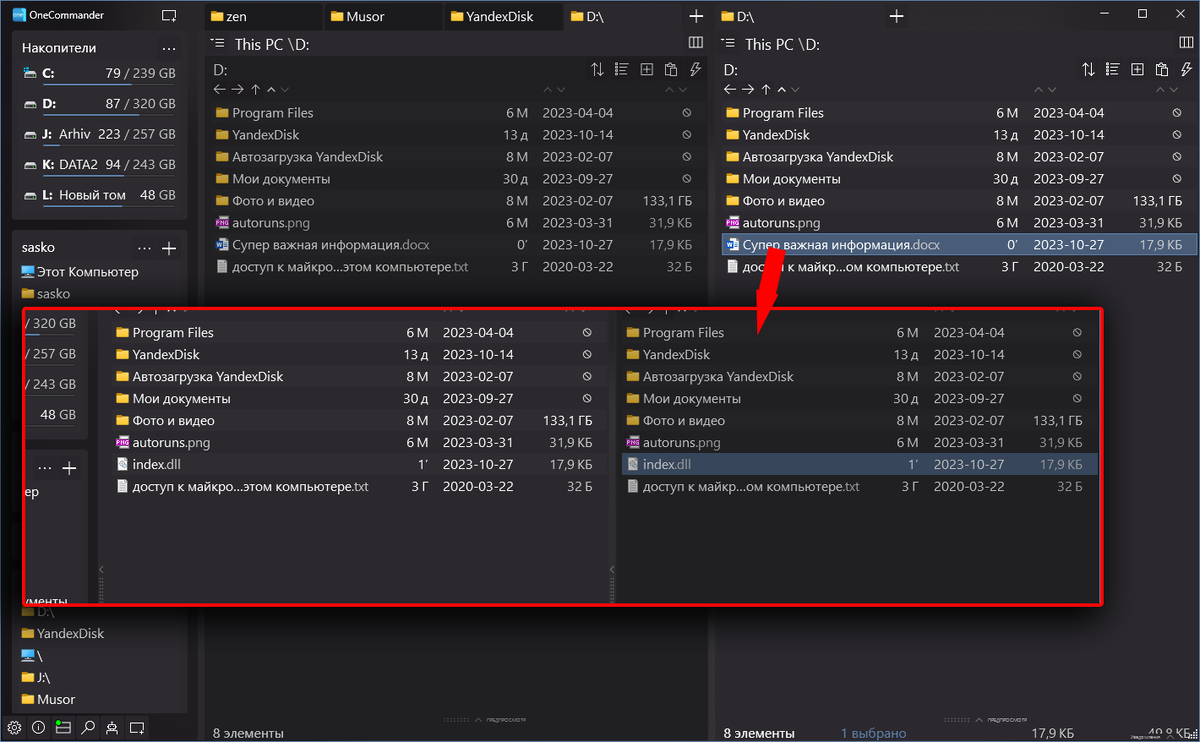Select Супер важная информация.docx in left pane

455,245
